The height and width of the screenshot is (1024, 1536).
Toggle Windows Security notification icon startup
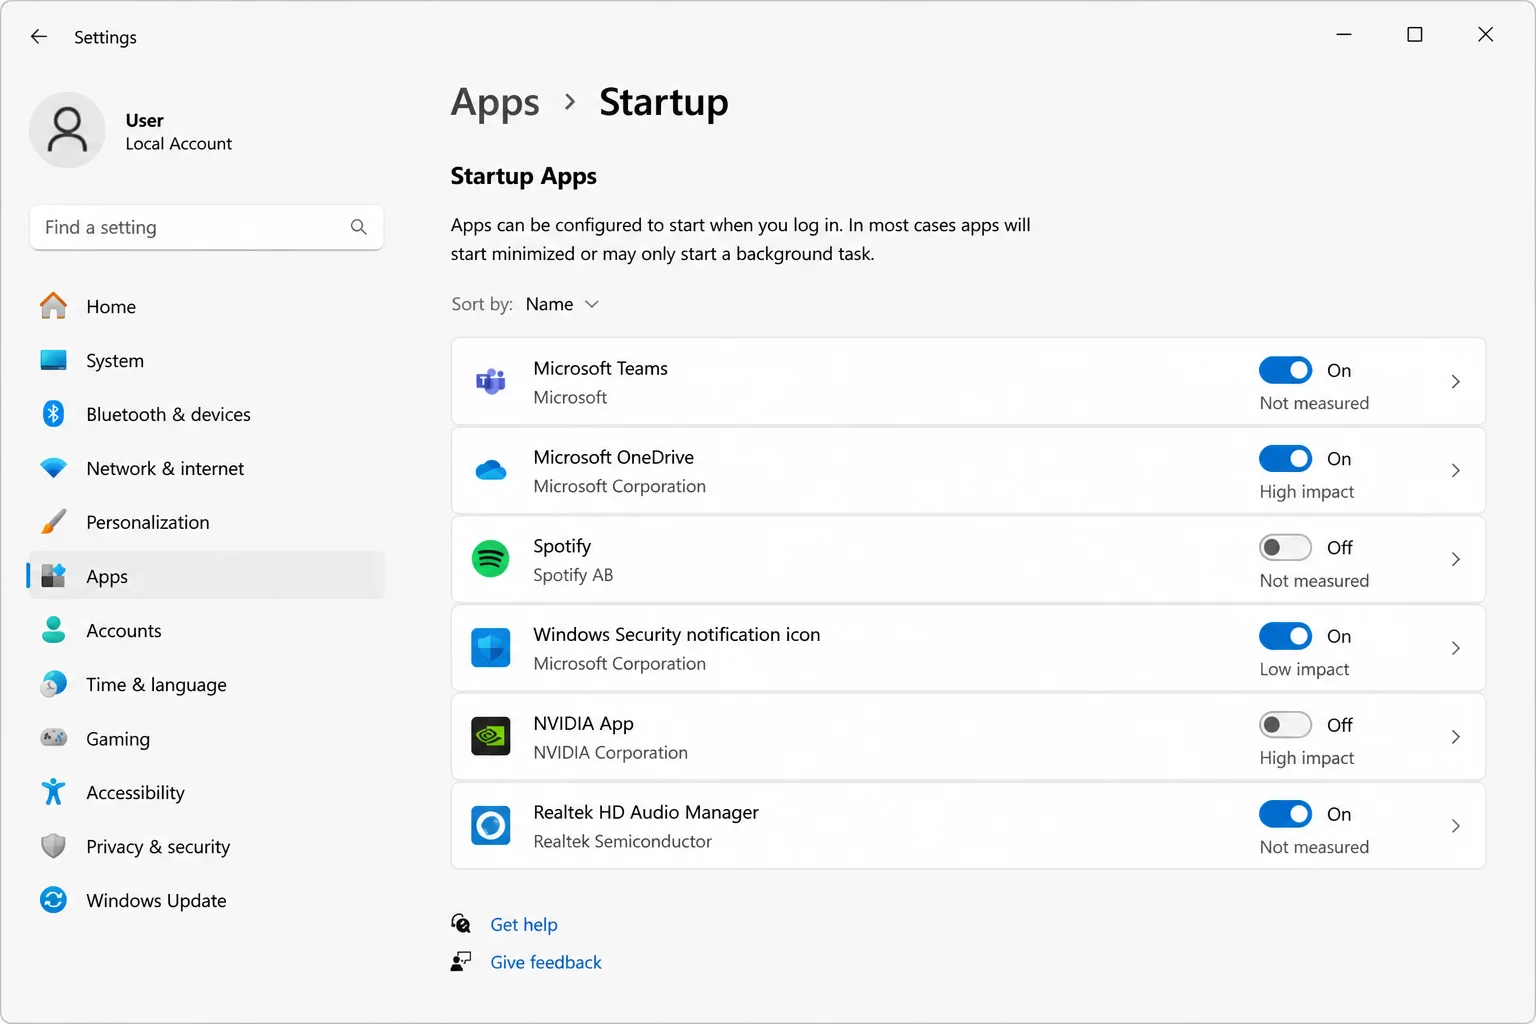click(x=1285, y=636)
